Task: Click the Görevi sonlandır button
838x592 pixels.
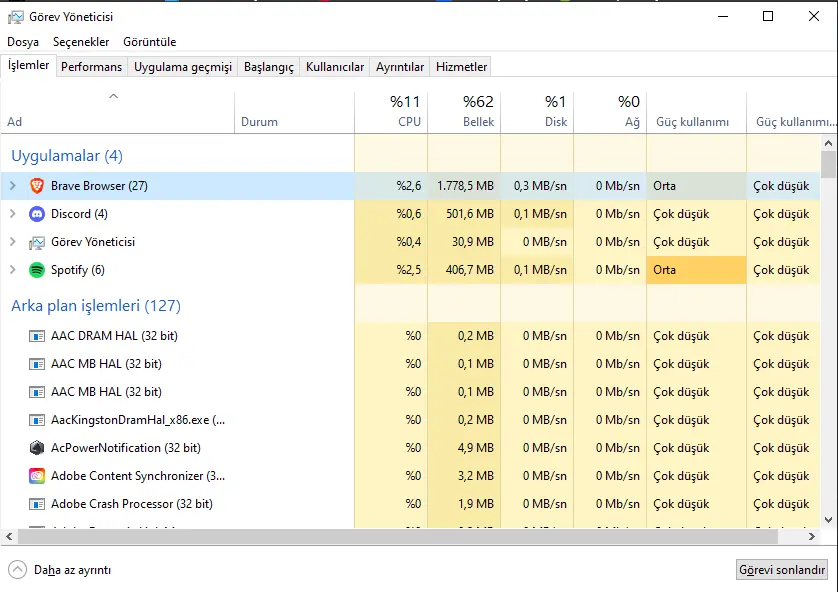Action: [x=781, y=570]
